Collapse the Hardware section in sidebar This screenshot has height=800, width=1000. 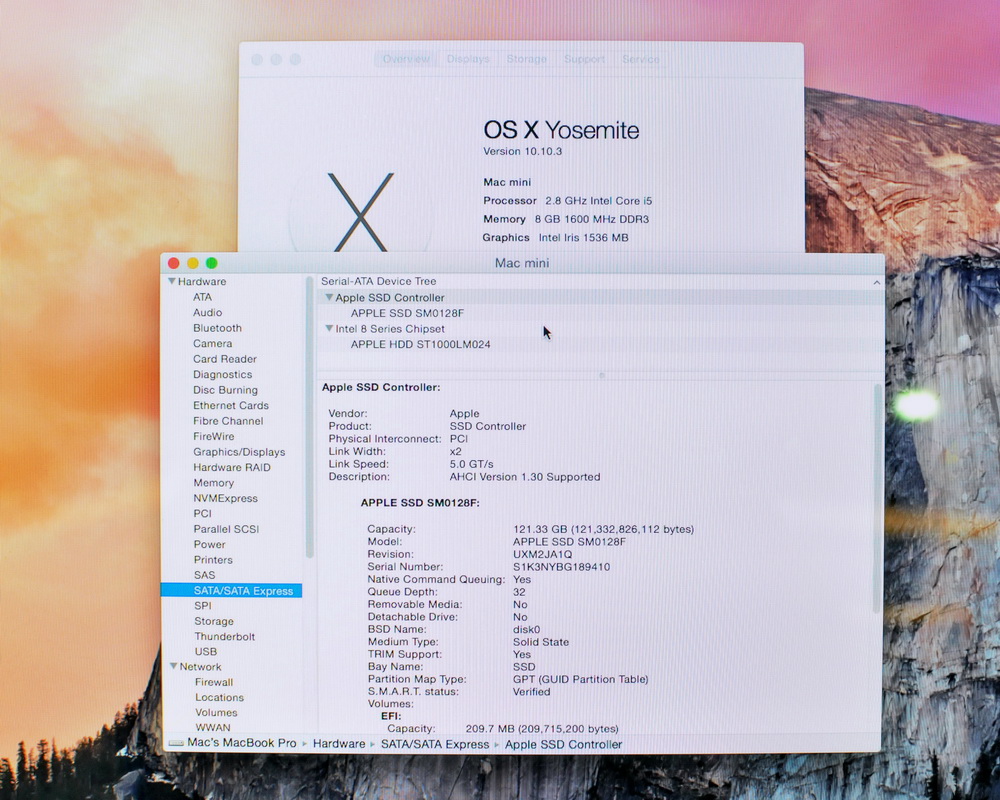tap(172, 281)
